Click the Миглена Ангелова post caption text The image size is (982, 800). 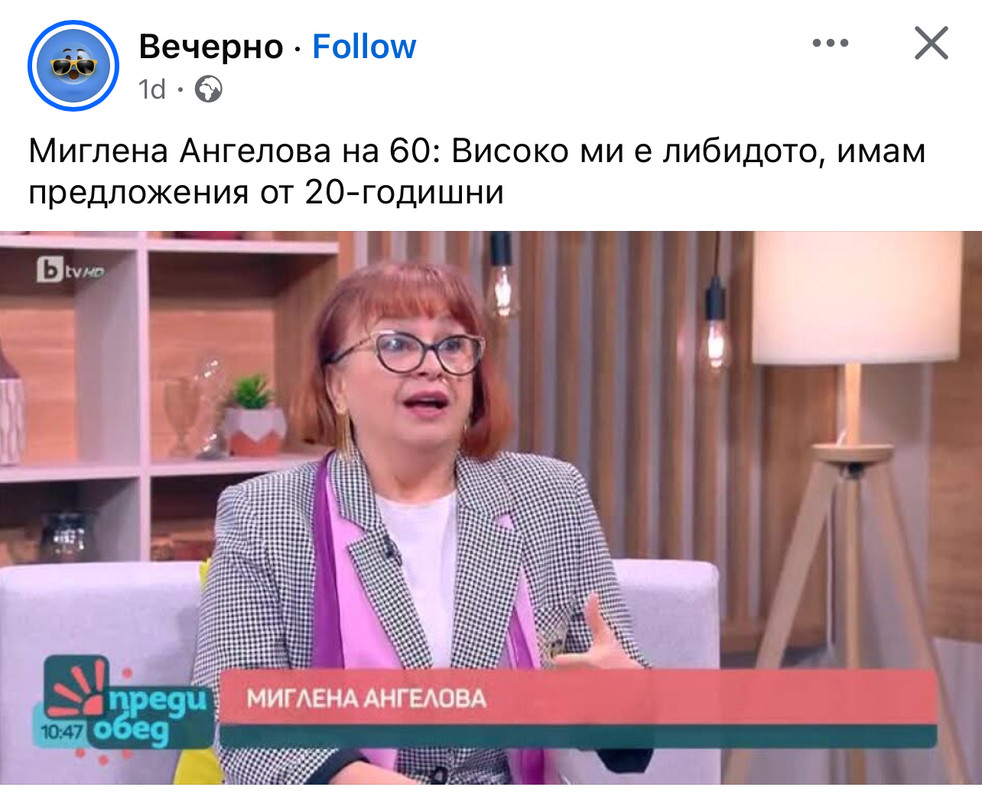(477, 171)
